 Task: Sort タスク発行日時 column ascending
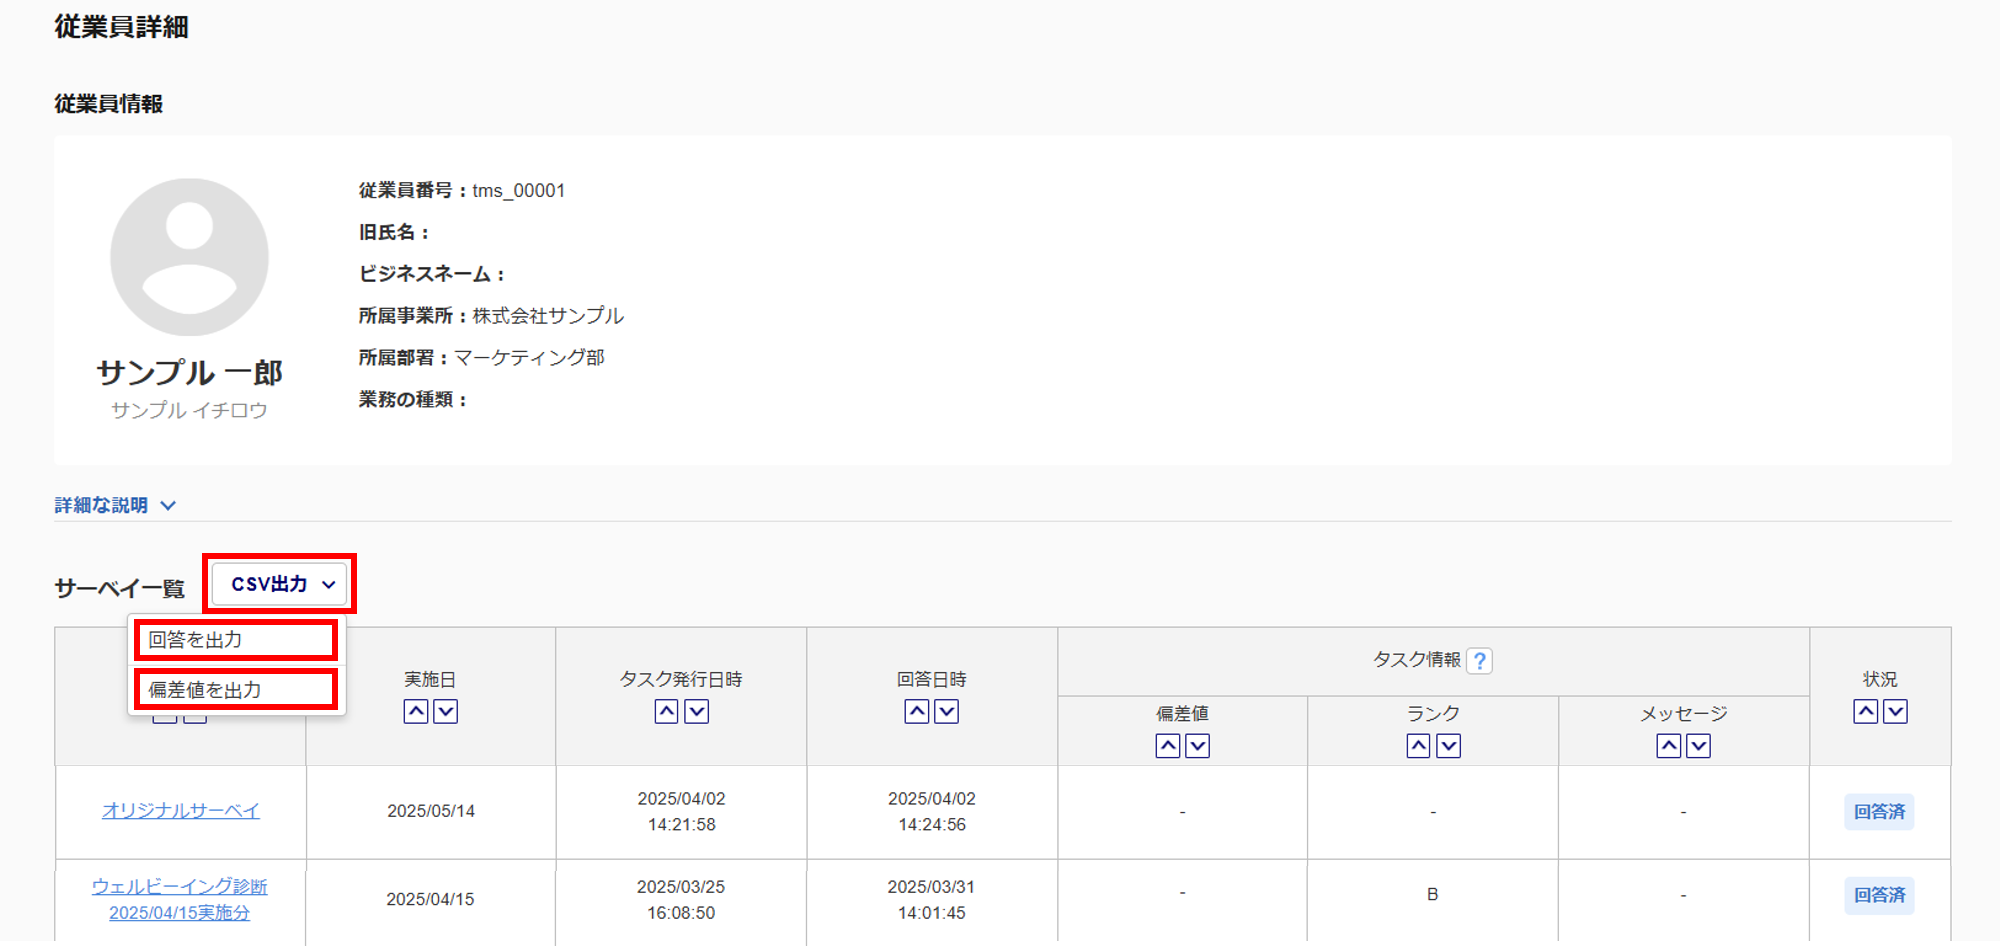[x=666, y=711]
